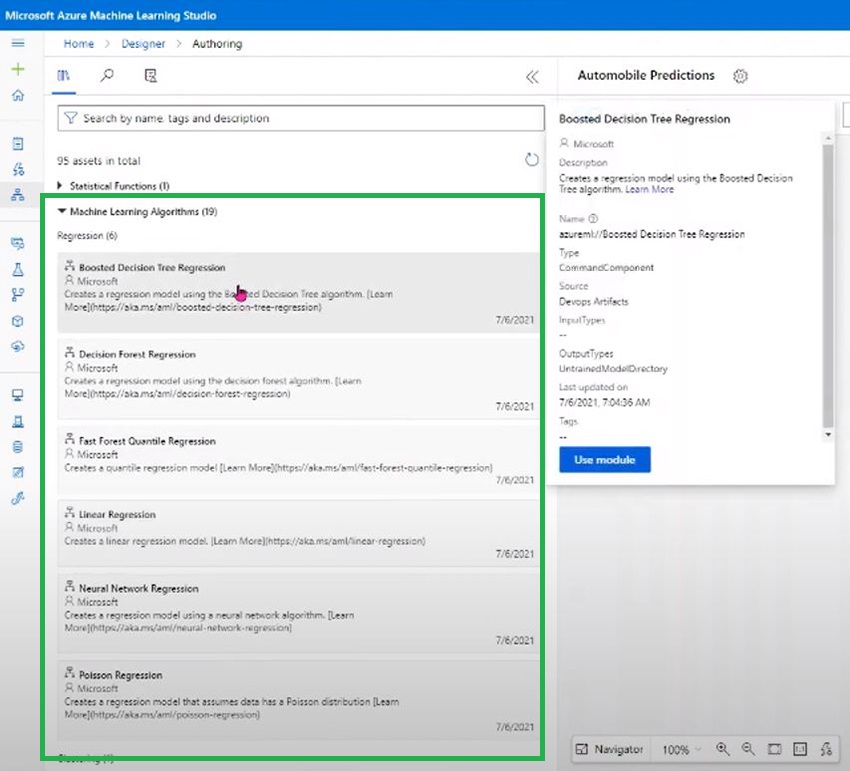Open Linked Services icon in sidebar
The height and width of the screenshot is (771, 850).
click(18, 498)
